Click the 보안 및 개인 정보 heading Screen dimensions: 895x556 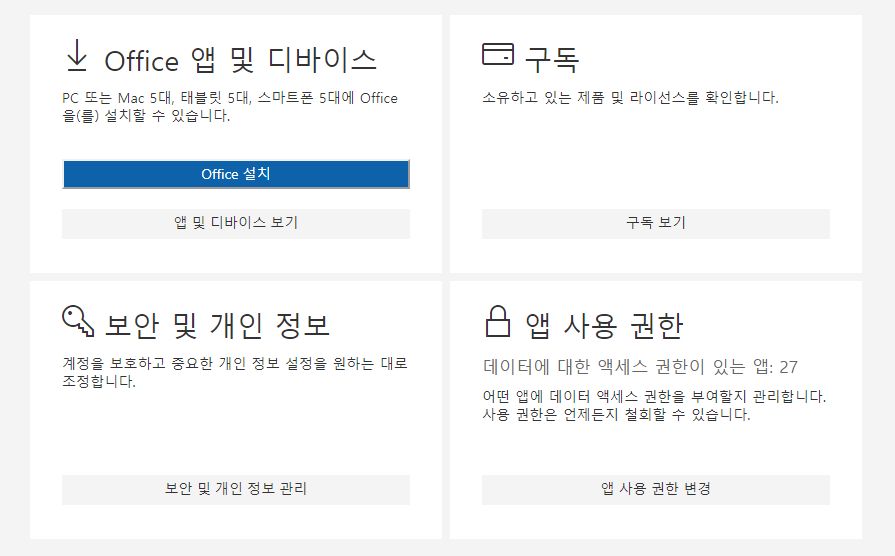pos(217,325)
